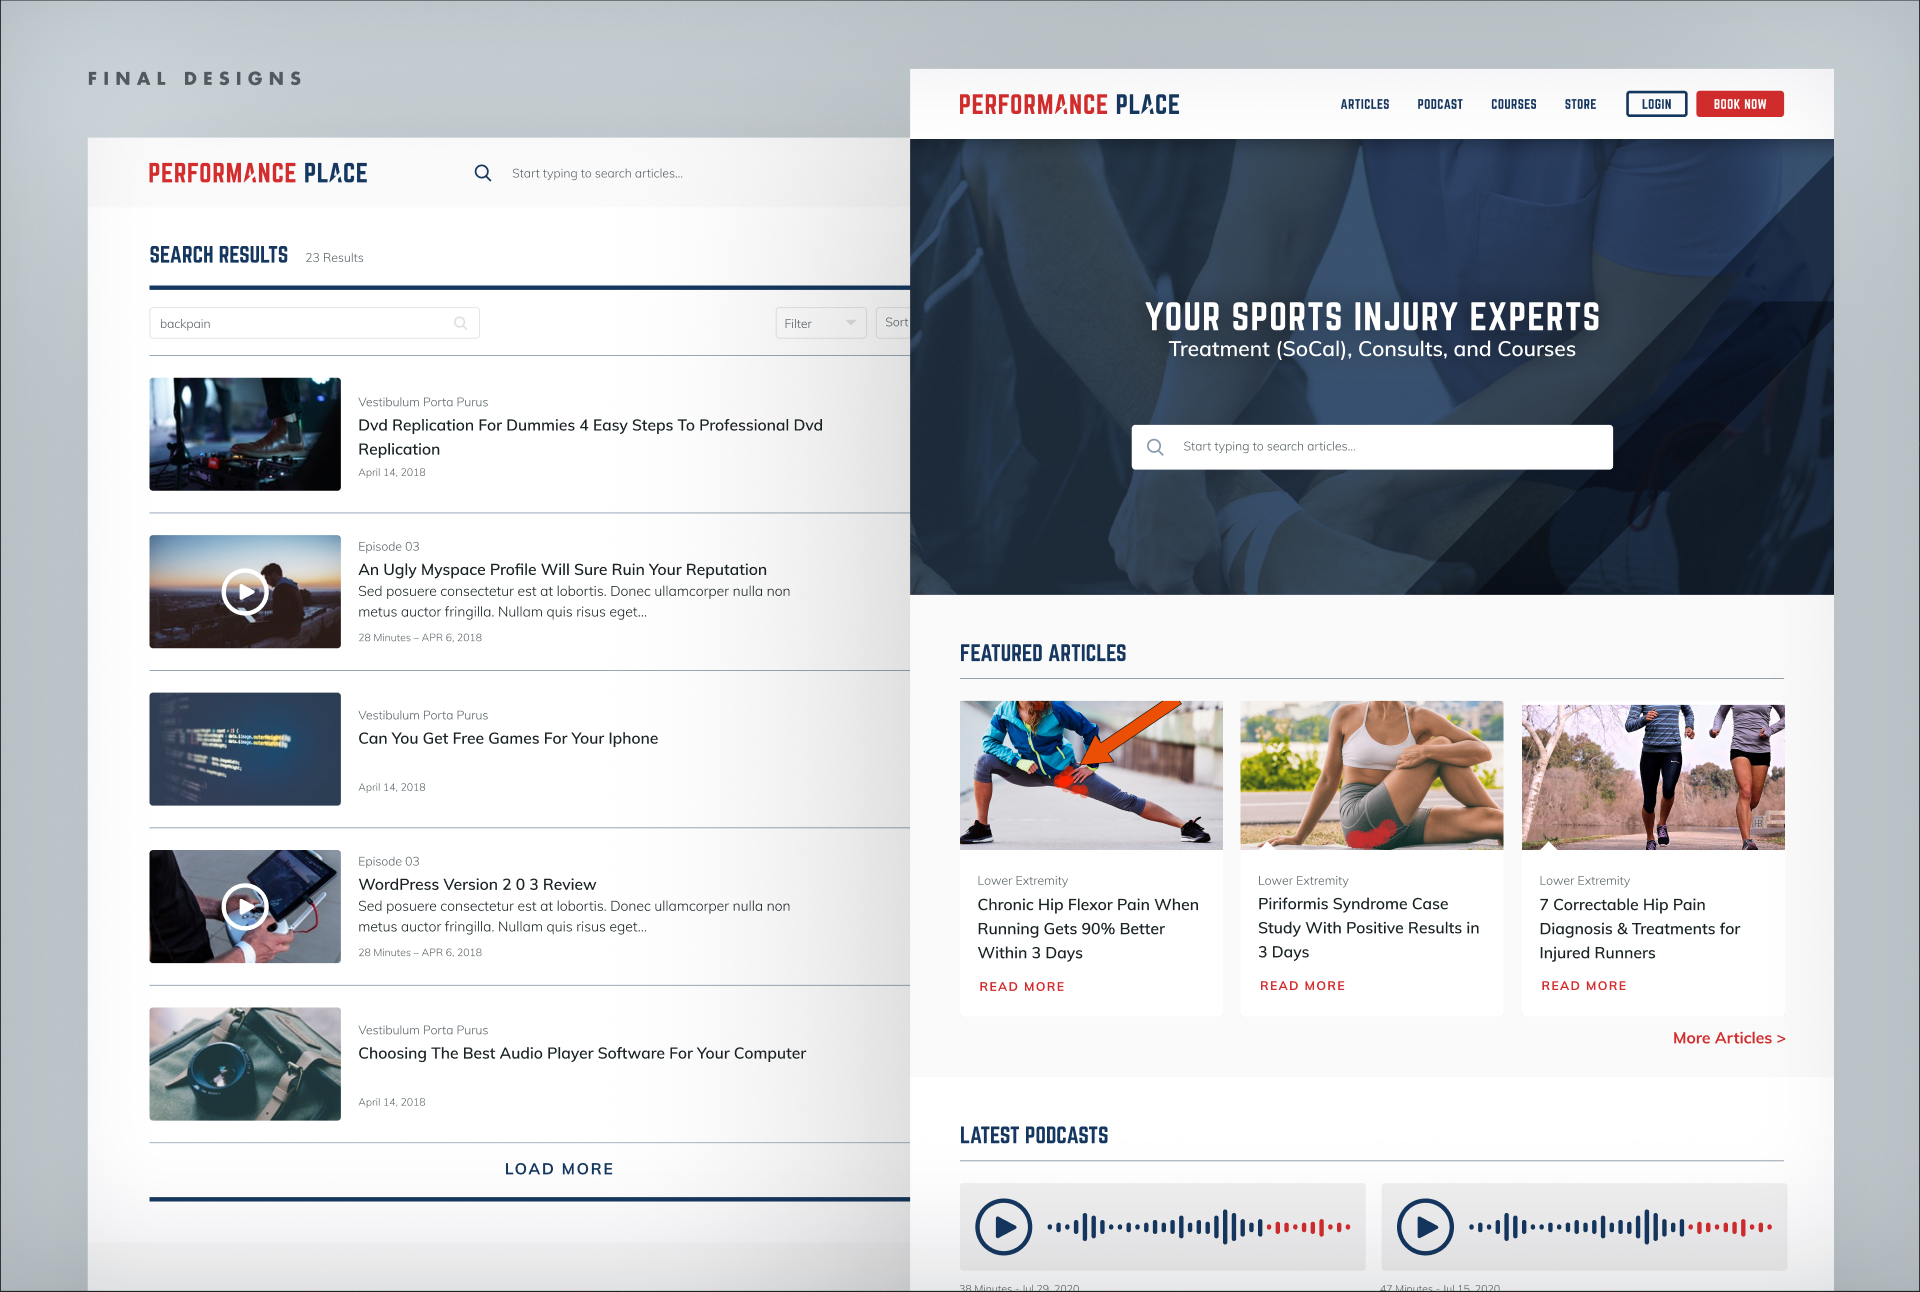
Task: Play the second latest podcast
Action: (x=1424, y=1227)
